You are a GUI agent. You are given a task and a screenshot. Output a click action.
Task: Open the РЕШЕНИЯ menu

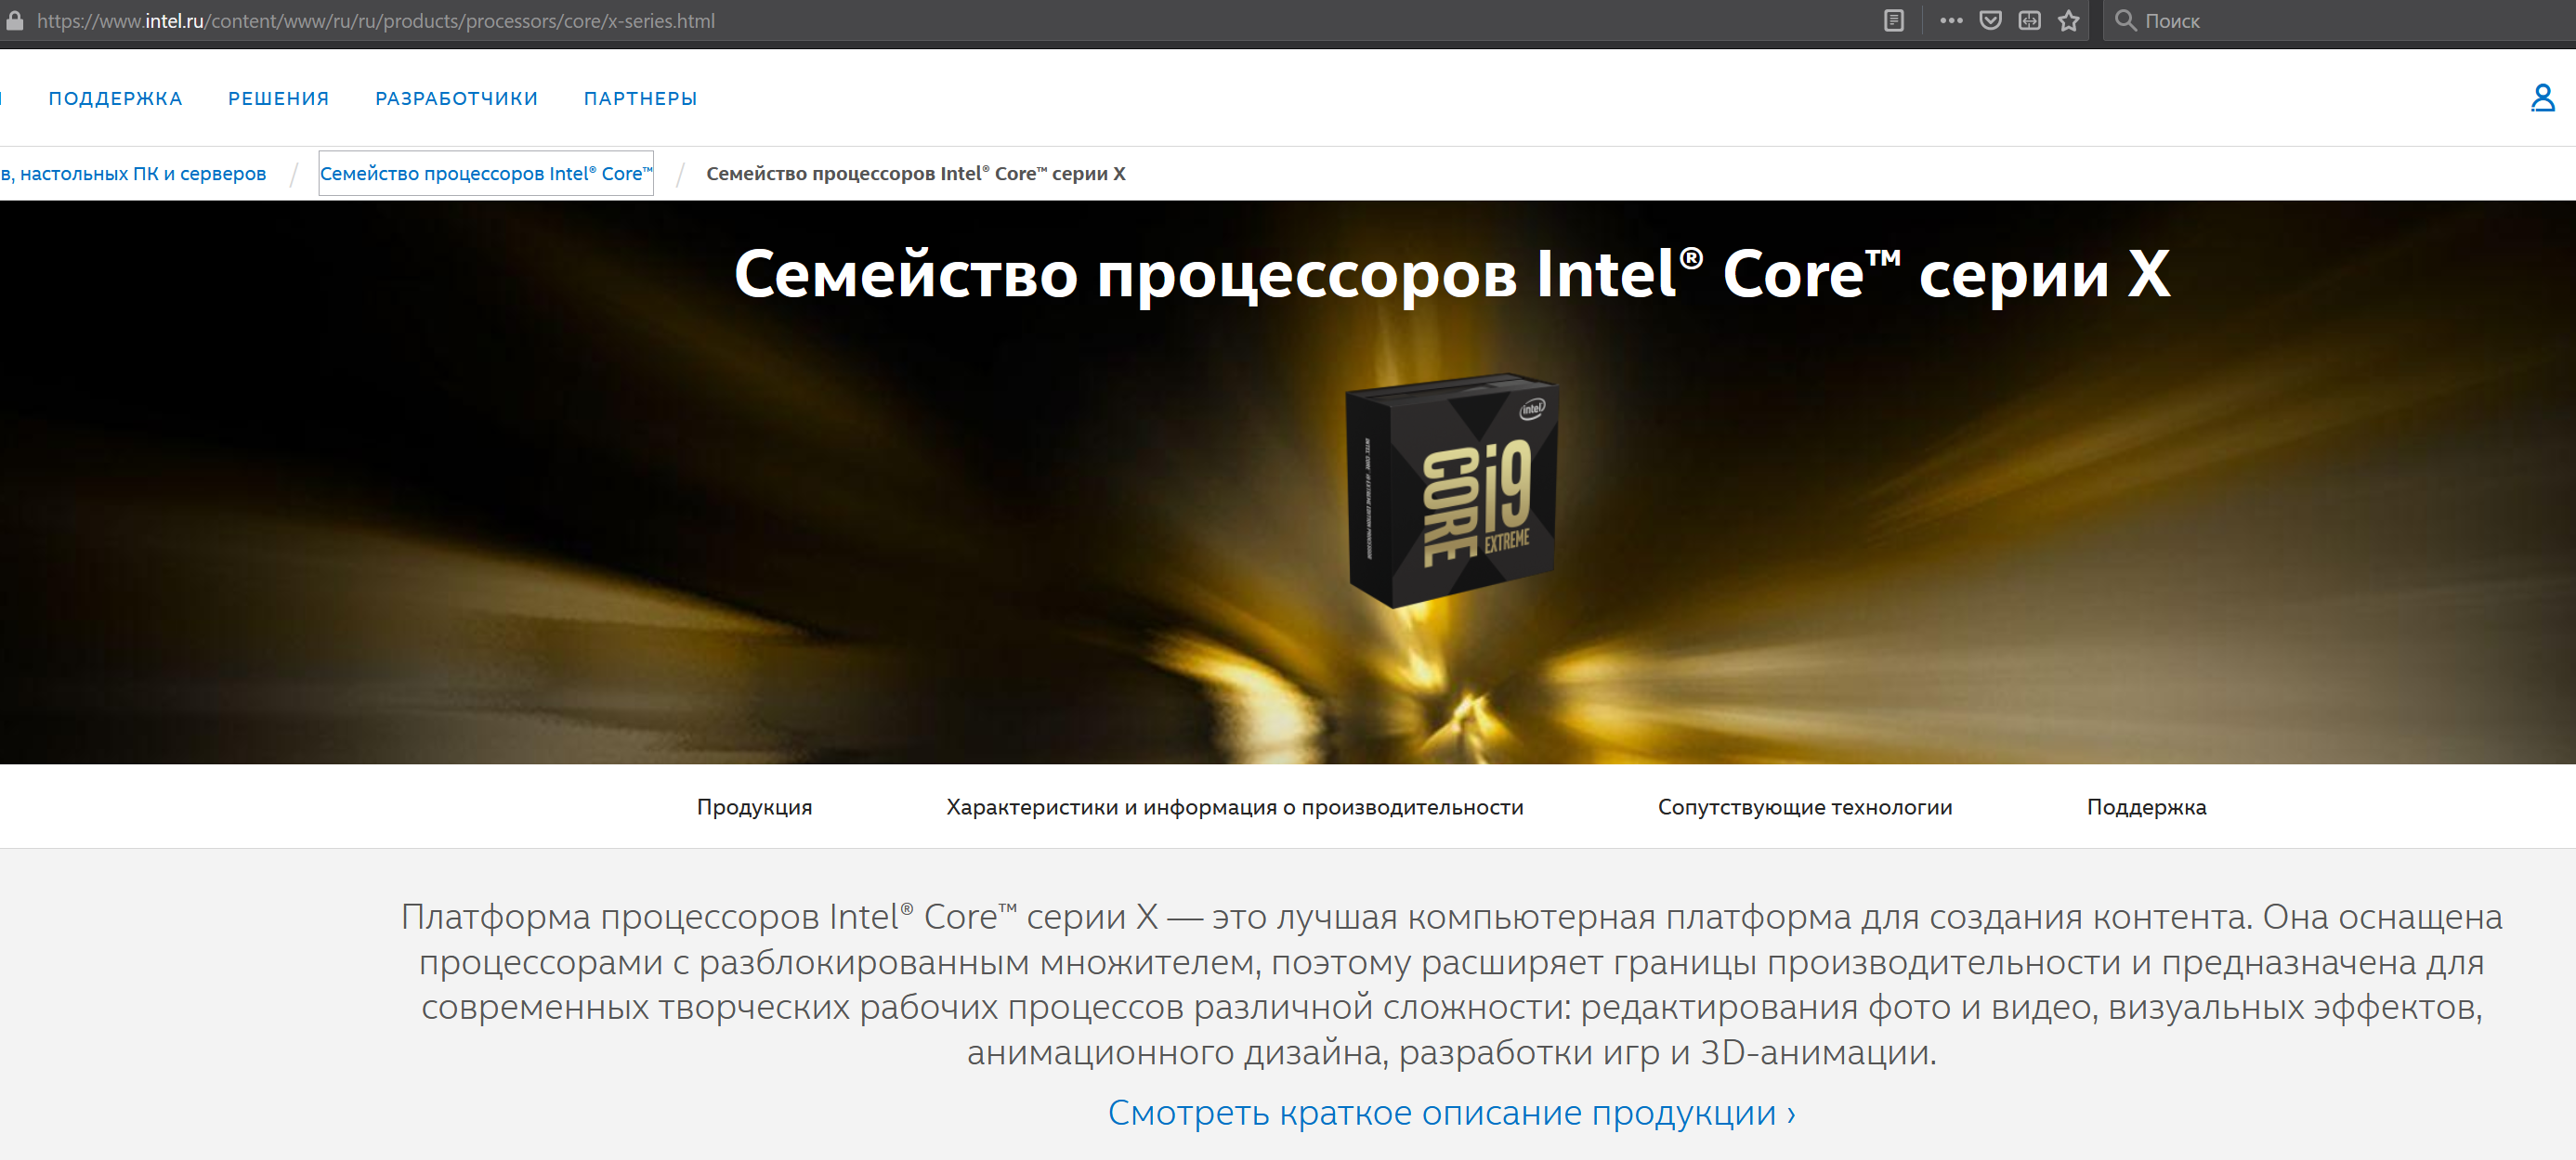[x=278, y=98]
